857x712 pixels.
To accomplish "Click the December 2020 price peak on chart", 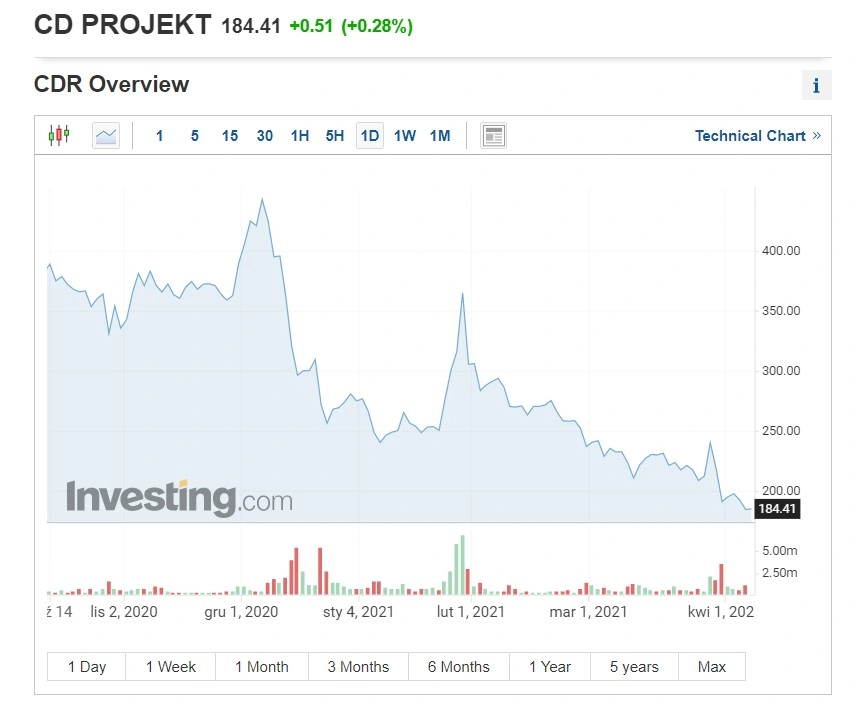I will [x=262, y=199].
